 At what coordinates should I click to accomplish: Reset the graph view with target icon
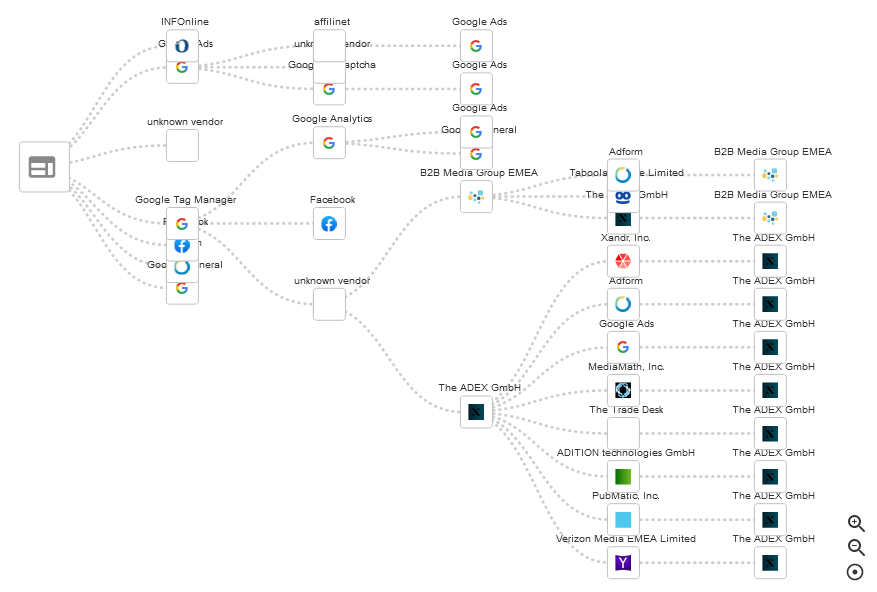(855, 572)
